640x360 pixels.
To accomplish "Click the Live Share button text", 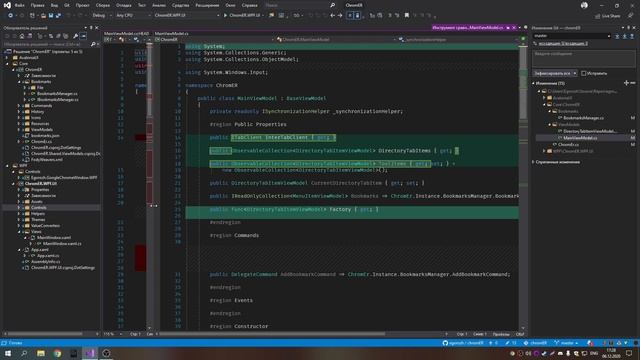I will [x=611, y=16].
